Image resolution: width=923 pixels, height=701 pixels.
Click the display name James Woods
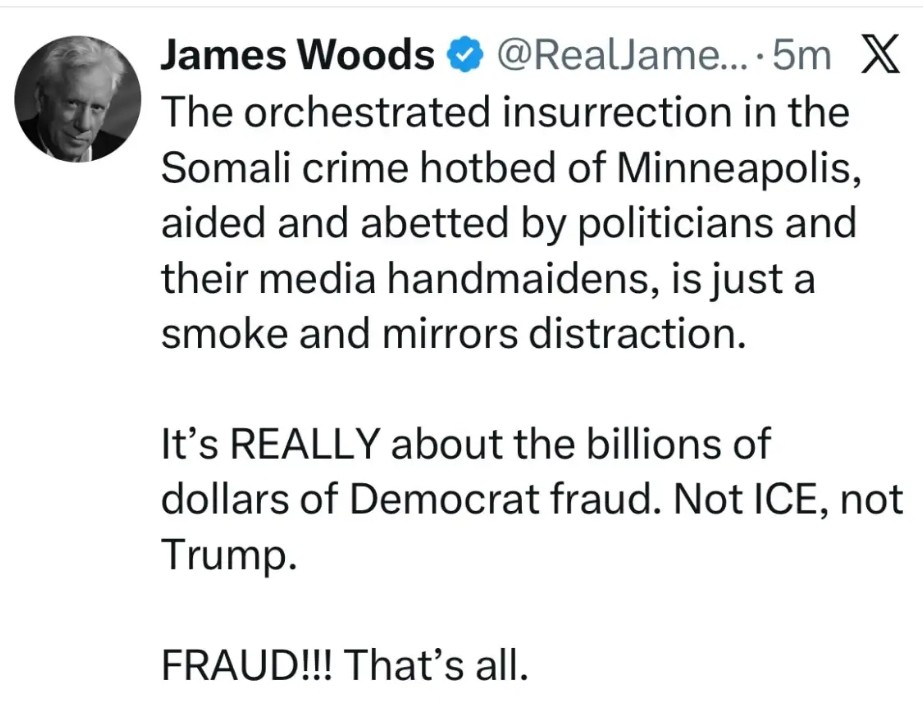coord(297,57)
